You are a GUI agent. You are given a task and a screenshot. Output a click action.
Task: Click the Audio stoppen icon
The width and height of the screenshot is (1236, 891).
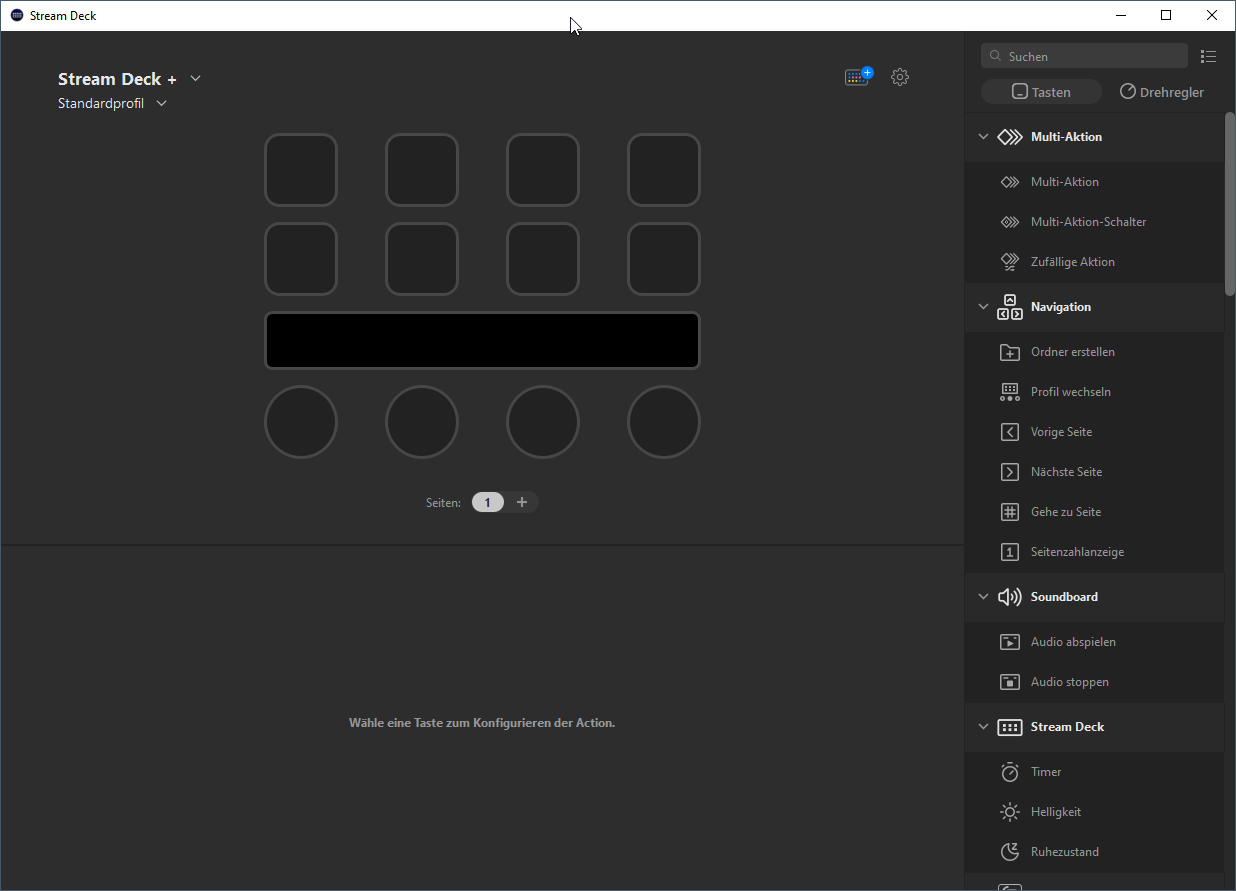1010,682
